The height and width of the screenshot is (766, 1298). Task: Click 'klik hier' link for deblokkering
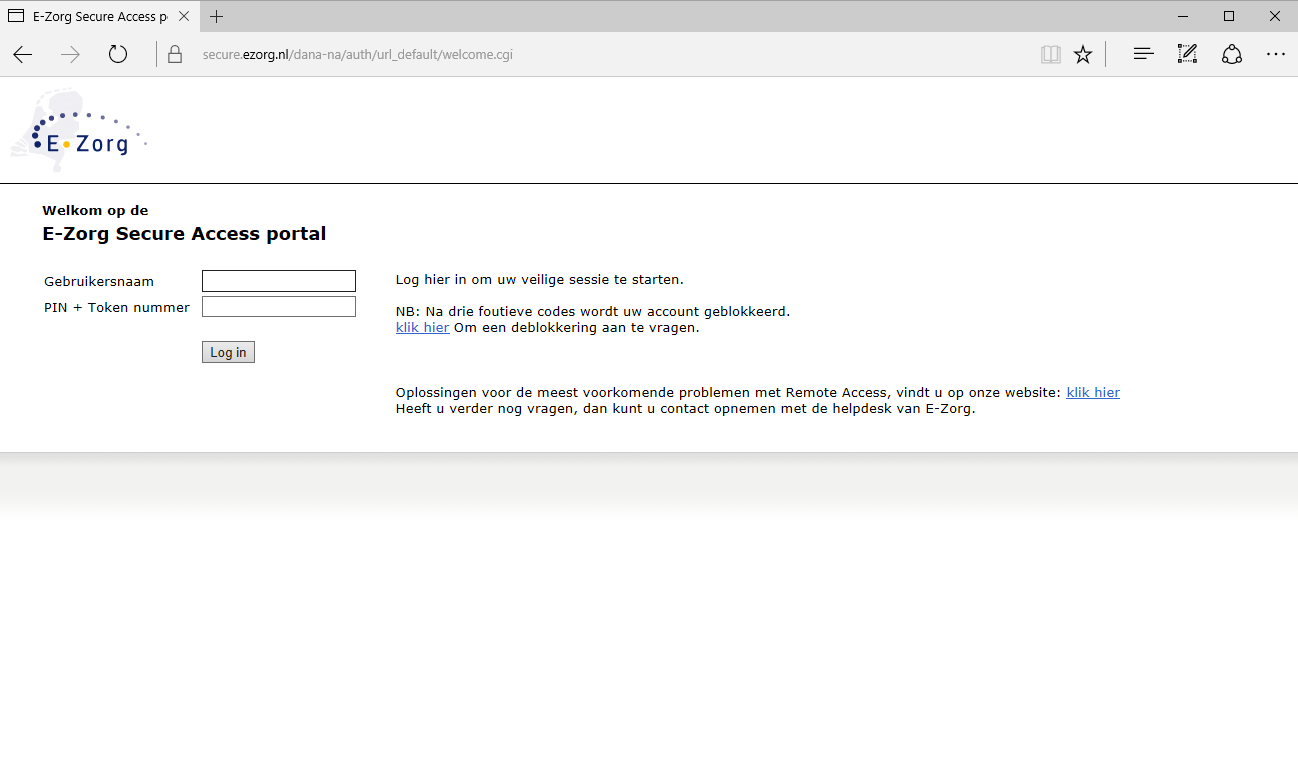422,327
